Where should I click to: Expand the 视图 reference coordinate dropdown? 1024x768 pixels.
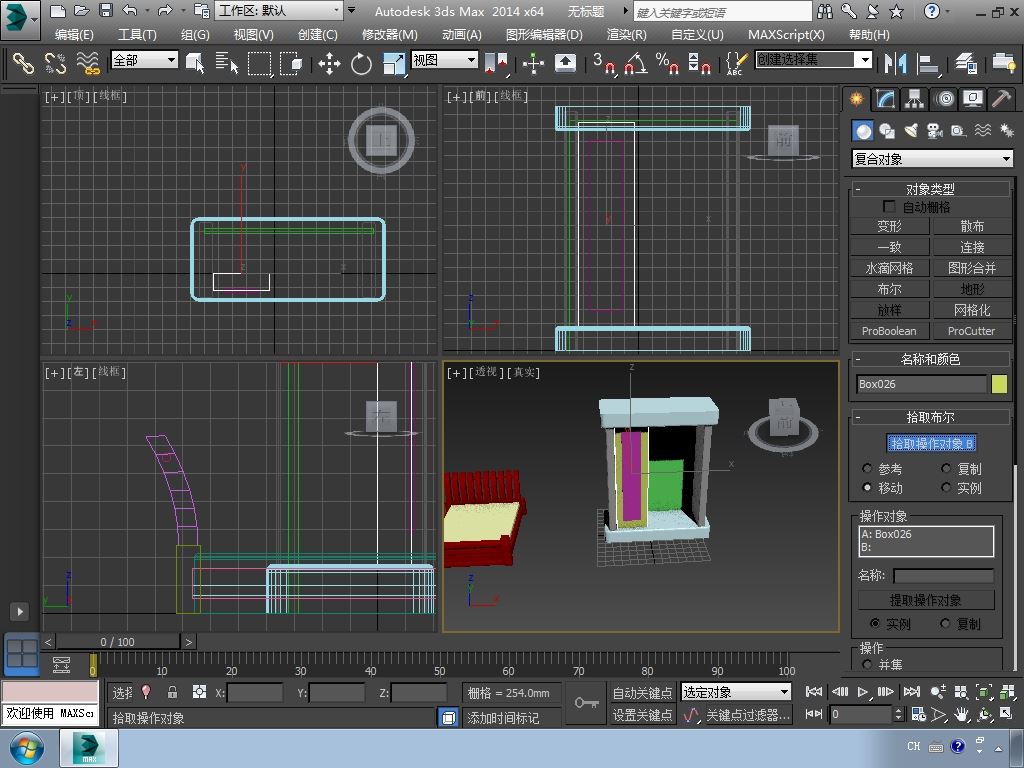click(x=444, y=60)
